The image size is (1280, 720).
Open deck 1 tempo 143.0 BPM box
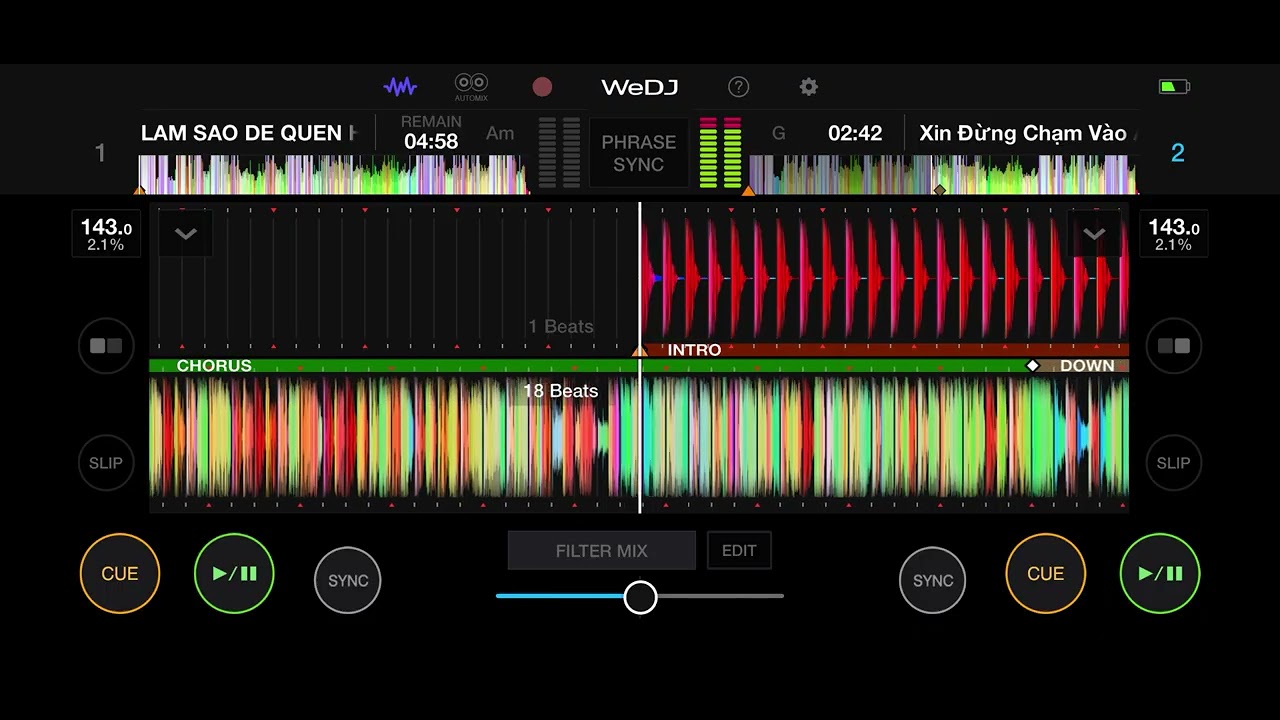[106, 234]
